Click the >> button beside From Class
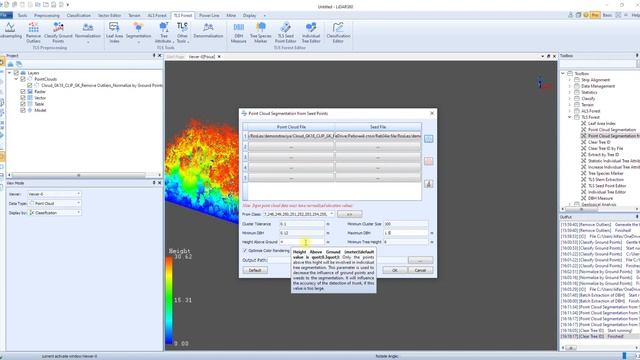This screenshot has height=360, width=640. click(349, 214)
